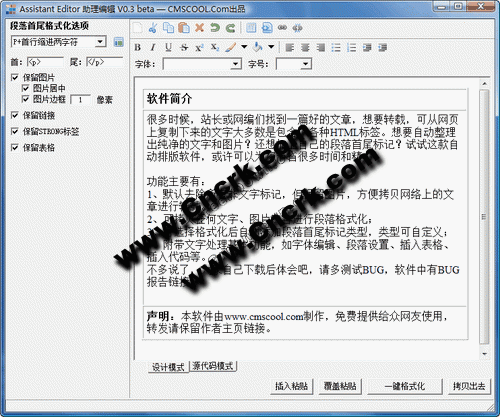Apply subscript x₂ formatting

pyautogui.click(x=215, y=48)
